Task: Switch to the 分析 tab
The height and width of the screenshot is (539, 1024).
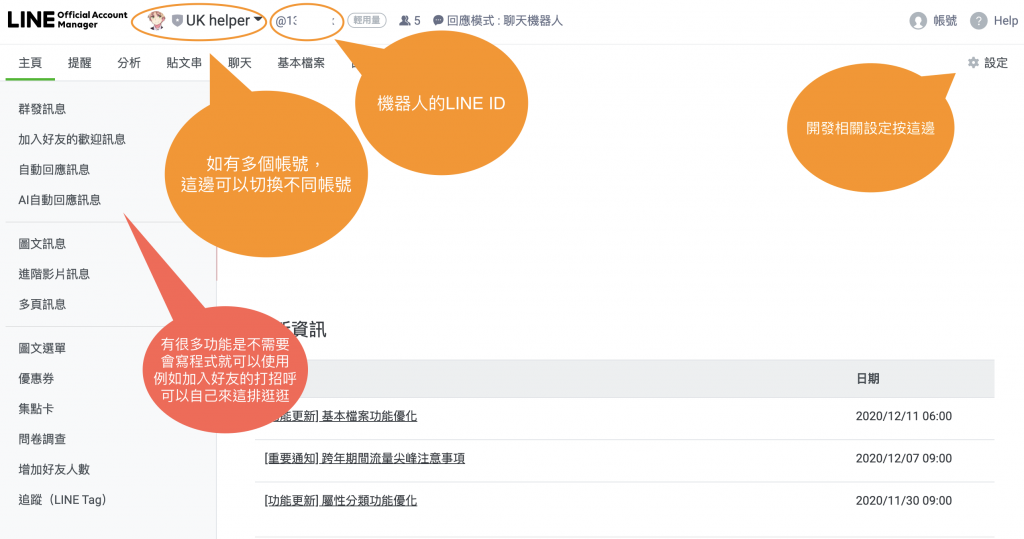Action: (129, 63)
